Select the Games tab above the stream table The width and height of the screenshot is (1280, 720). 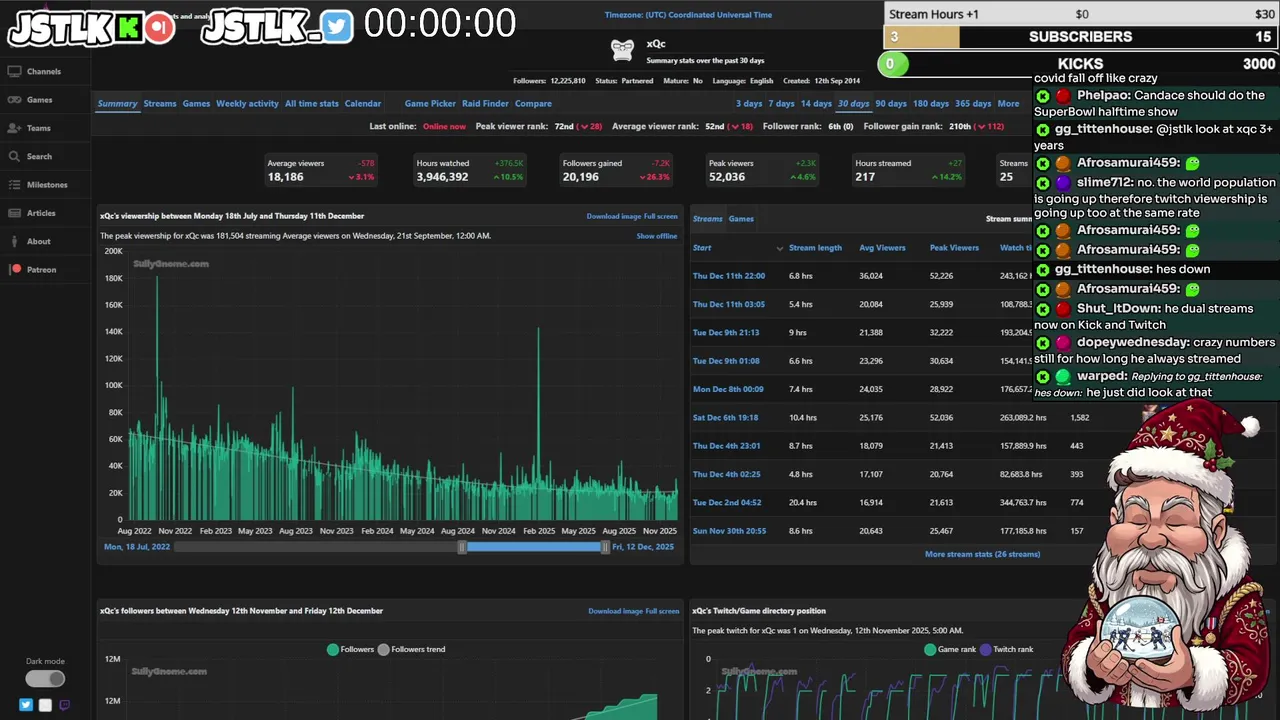(741, 219)
